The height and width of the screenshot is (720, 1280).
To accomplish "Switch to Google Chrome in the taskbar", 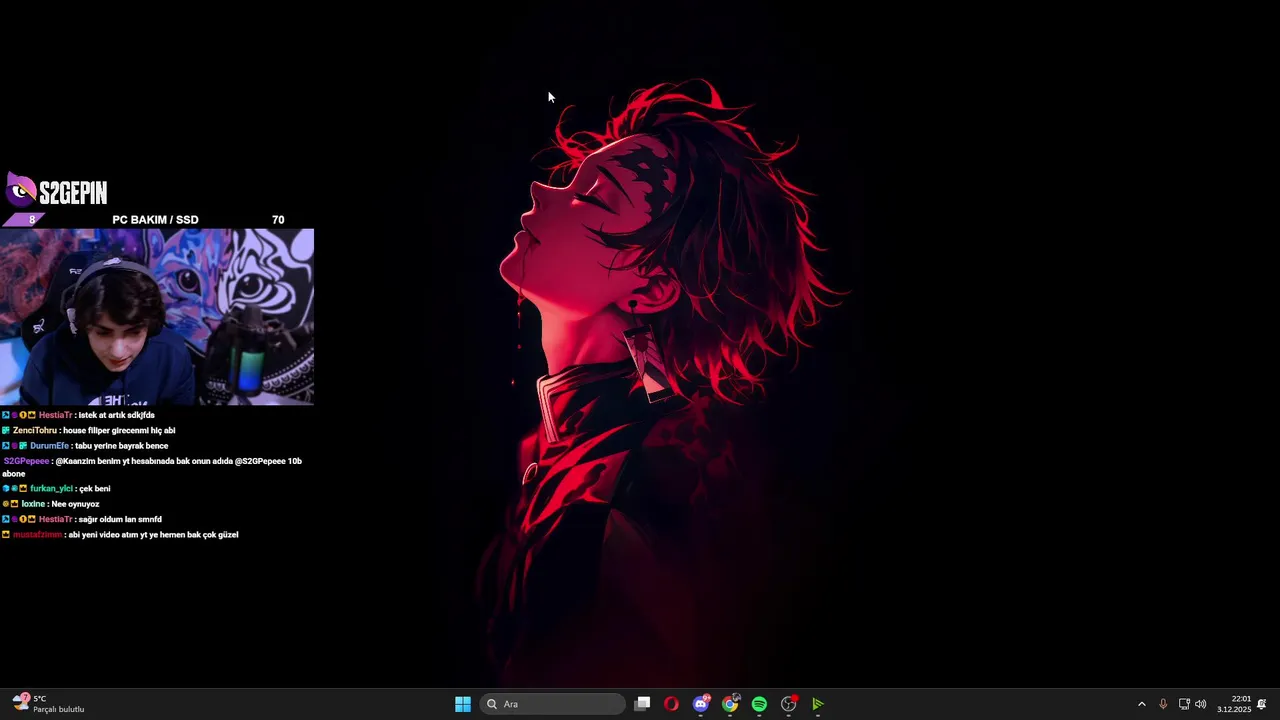I will pos(731,704).
